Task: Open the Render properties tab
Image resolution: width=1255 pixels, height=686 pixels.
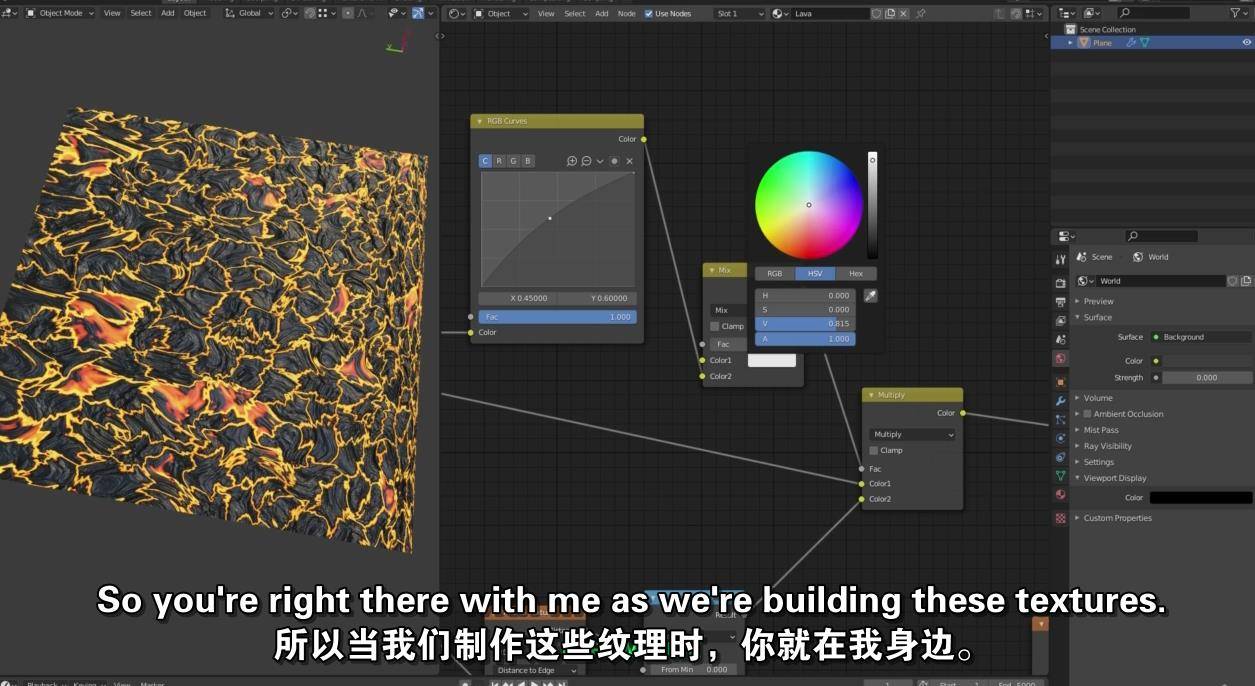Action: 1060,282
